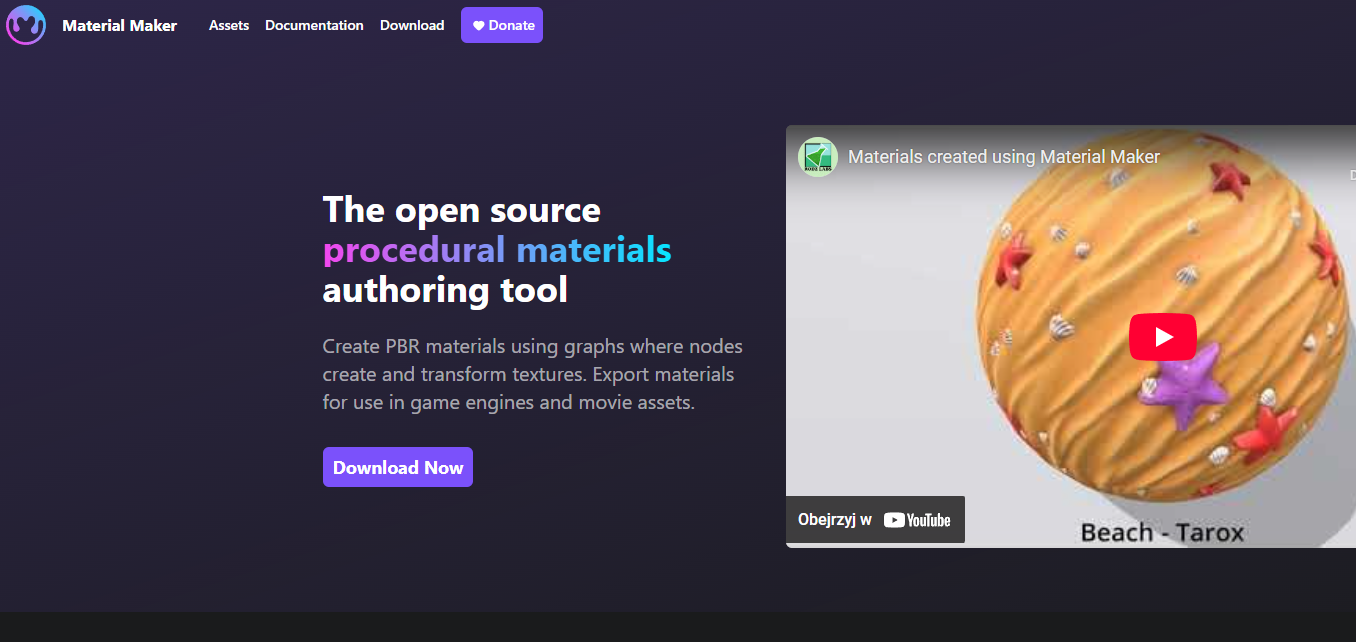Click the YouTube logo in the video
This screenshot has width=1356, height=642.
(917, 520)
